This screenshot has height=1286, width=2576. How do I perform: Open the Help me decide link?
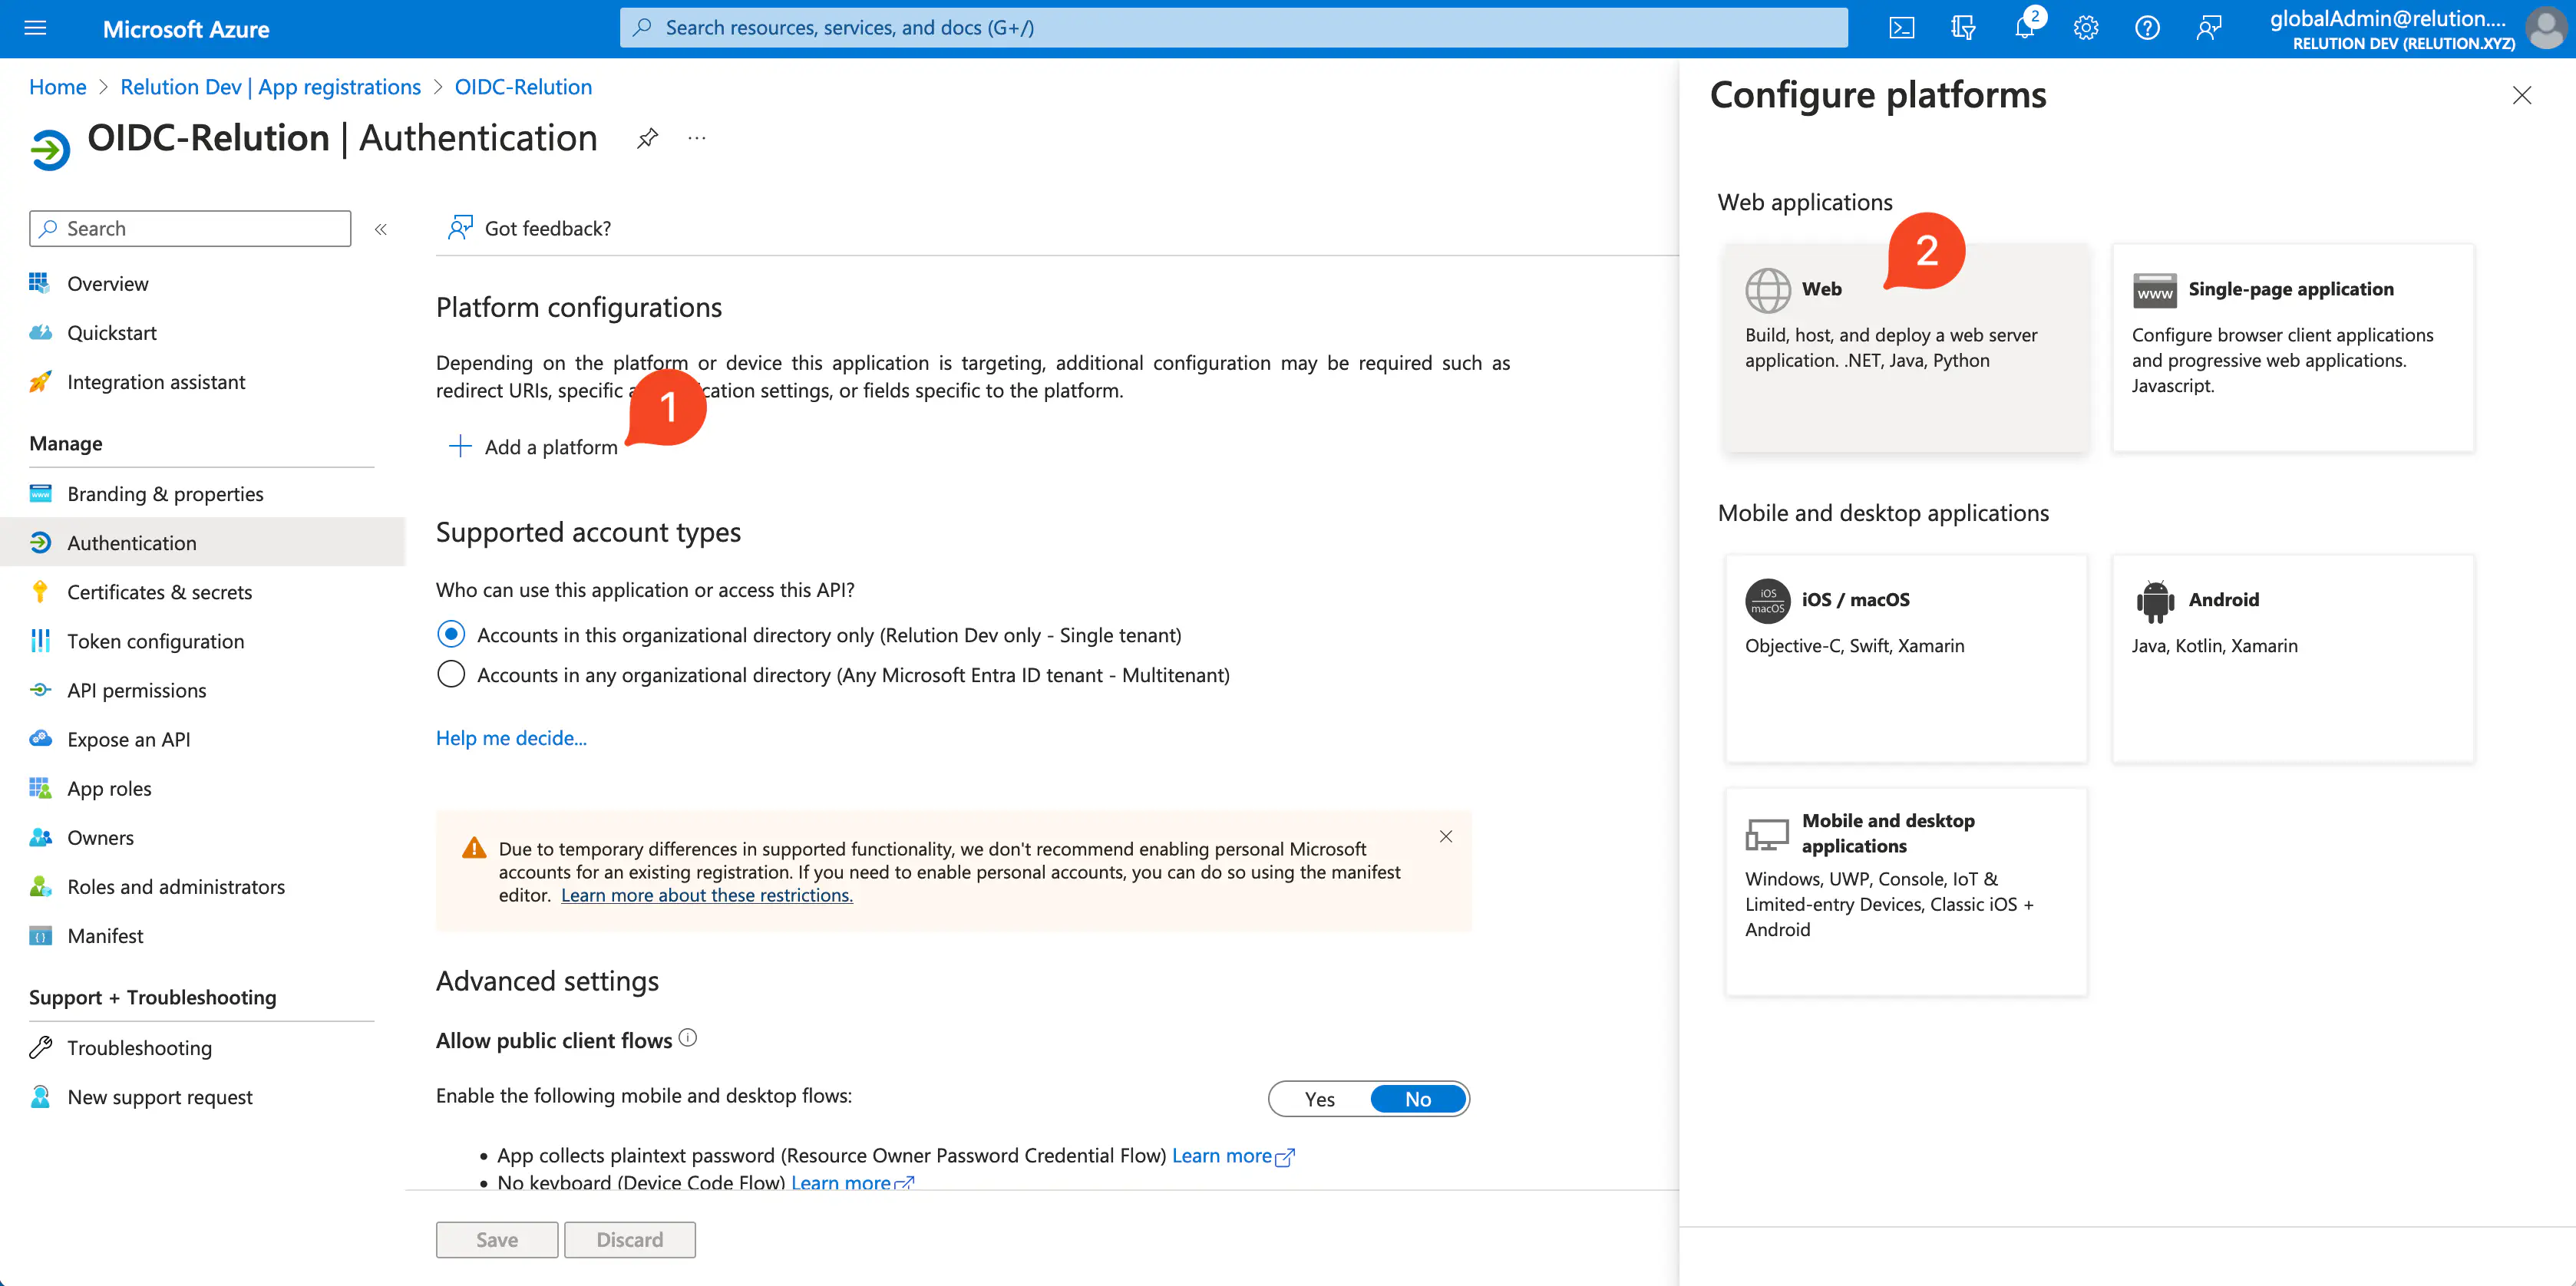[511, 738]
